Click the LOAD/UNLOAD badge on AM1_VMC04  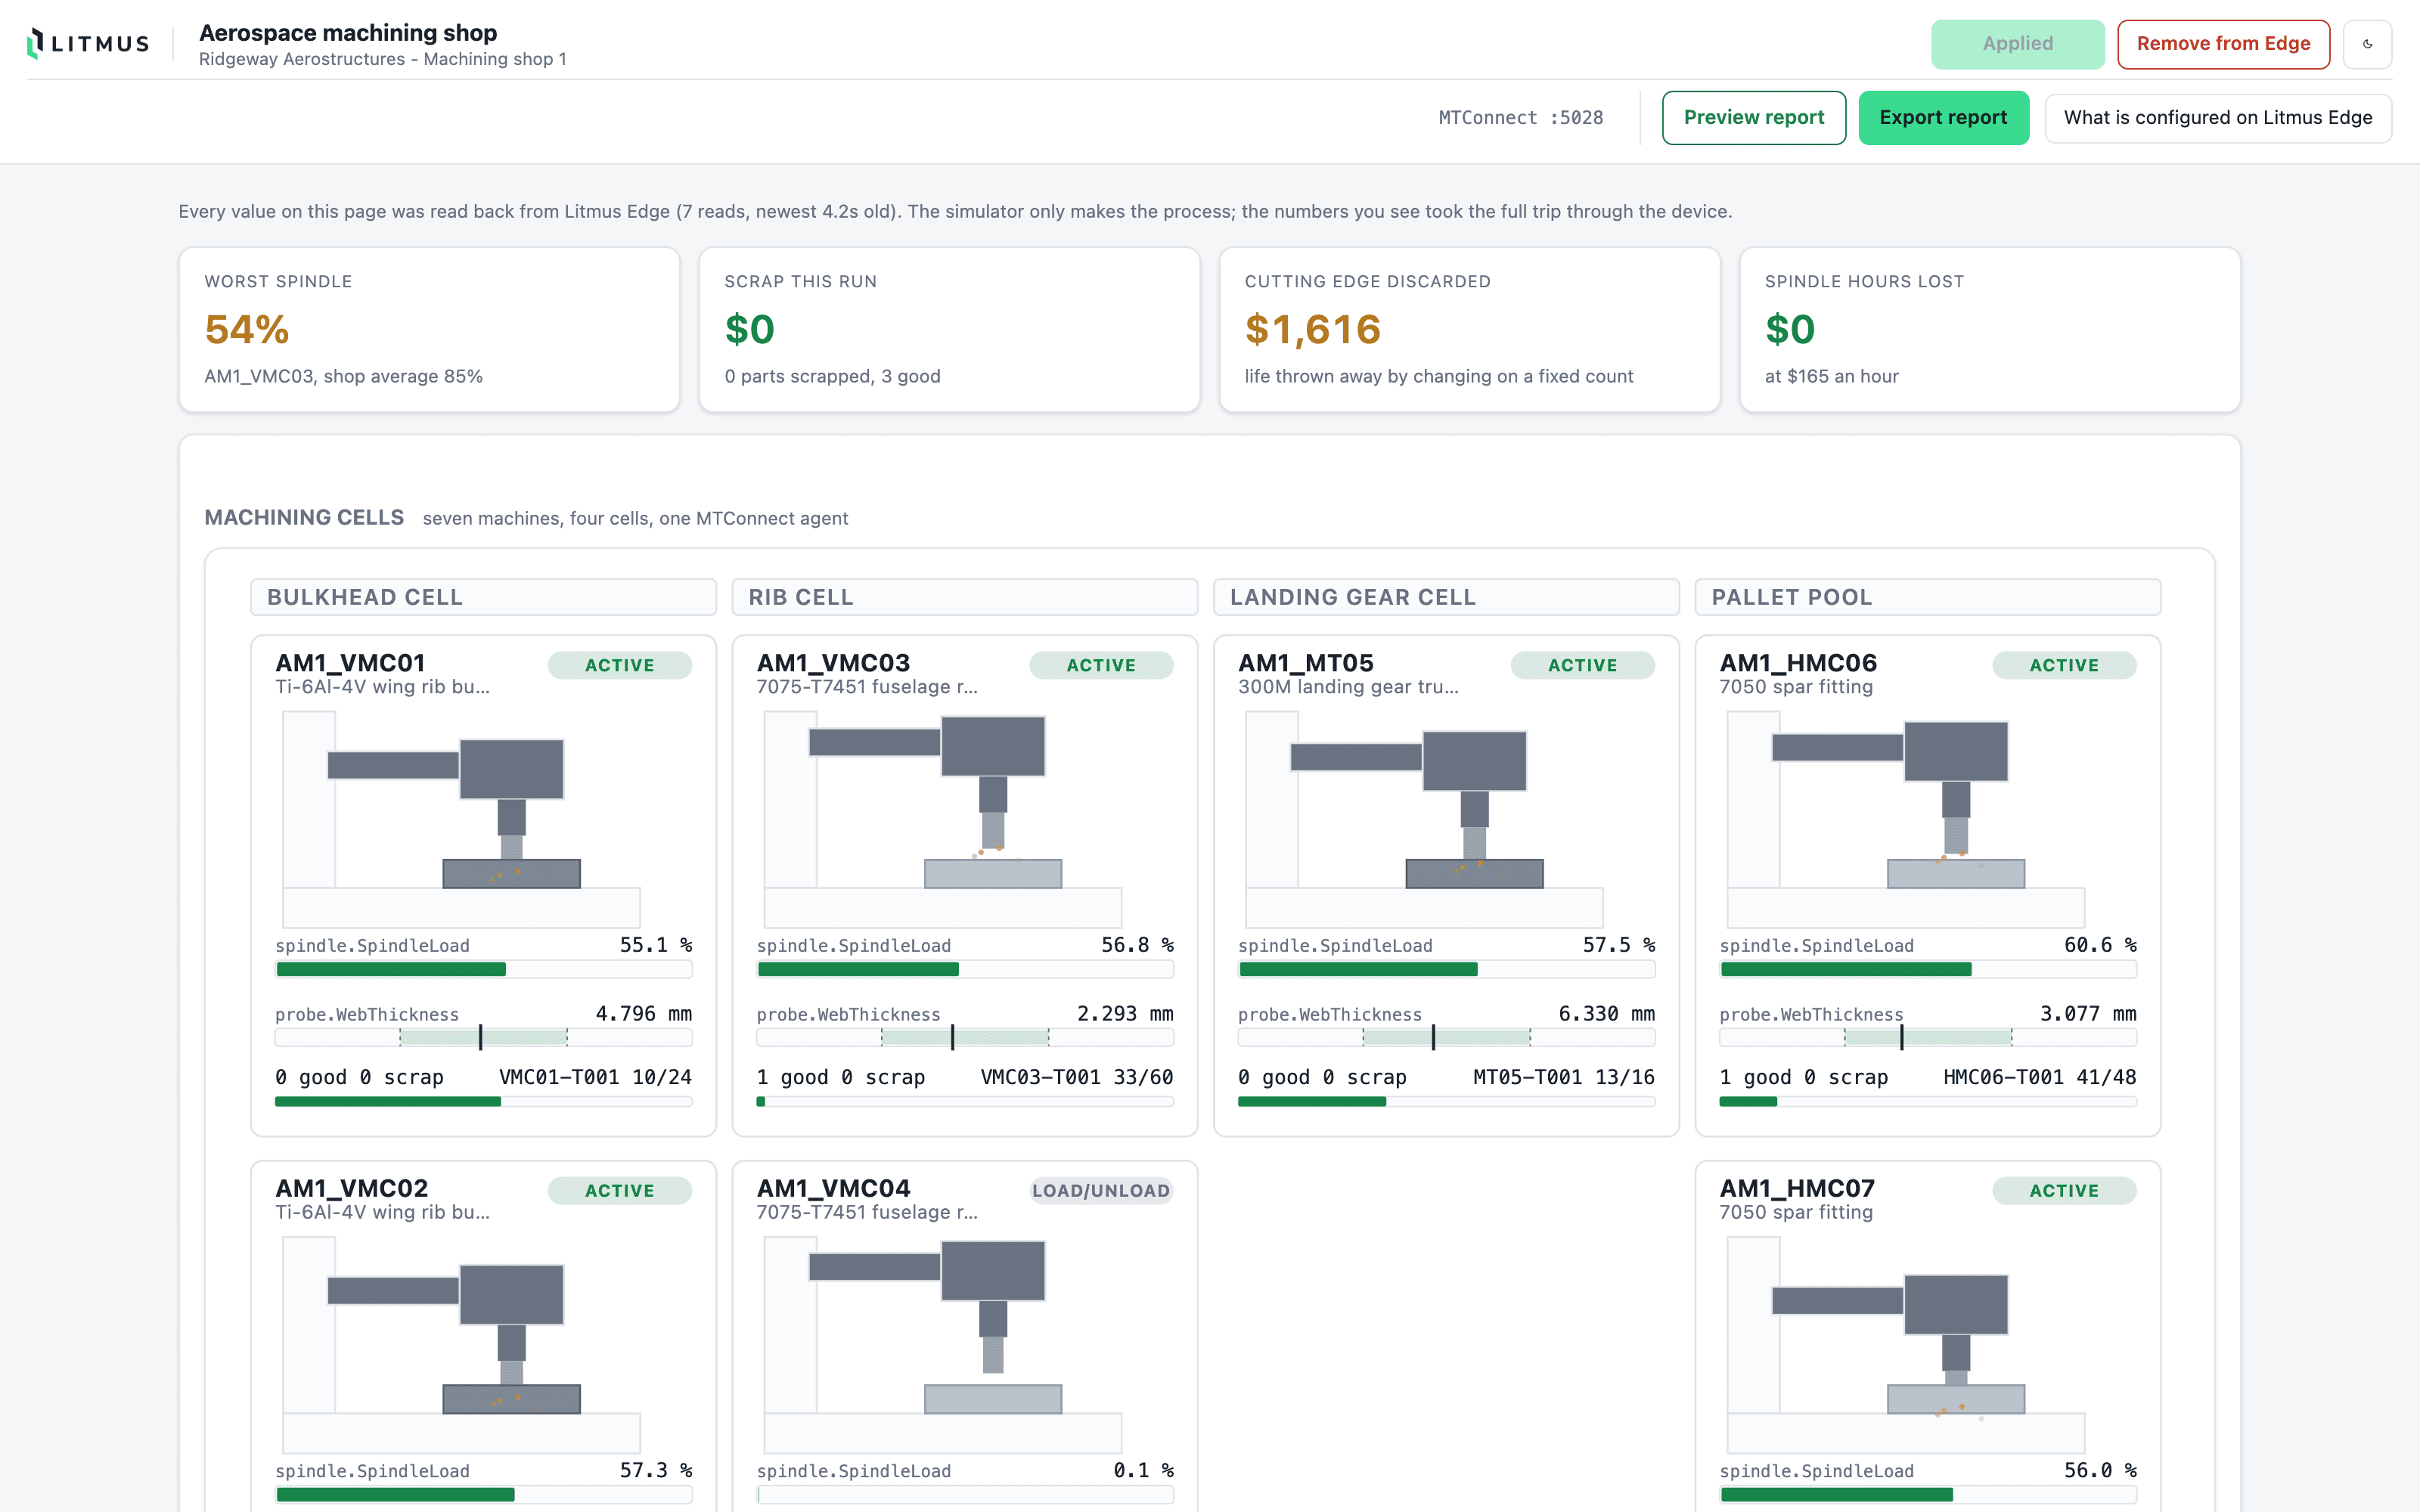[1101, 1191]
